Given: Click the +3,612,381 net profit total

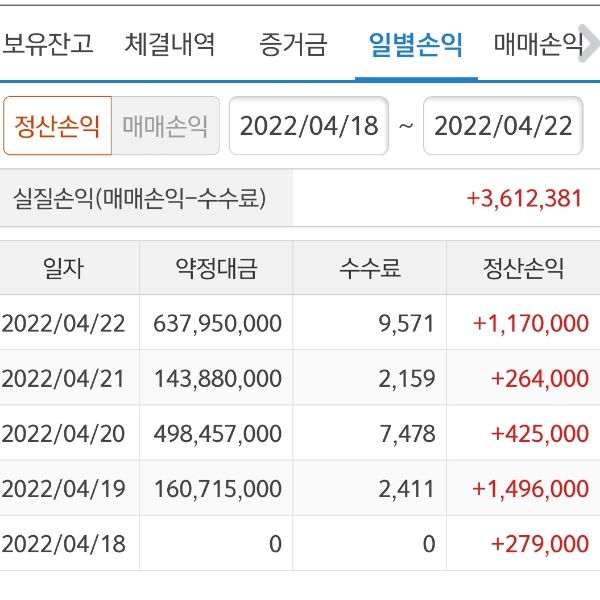Looking at the screenshot, I should pyautogui.click(x=524, y=197).
